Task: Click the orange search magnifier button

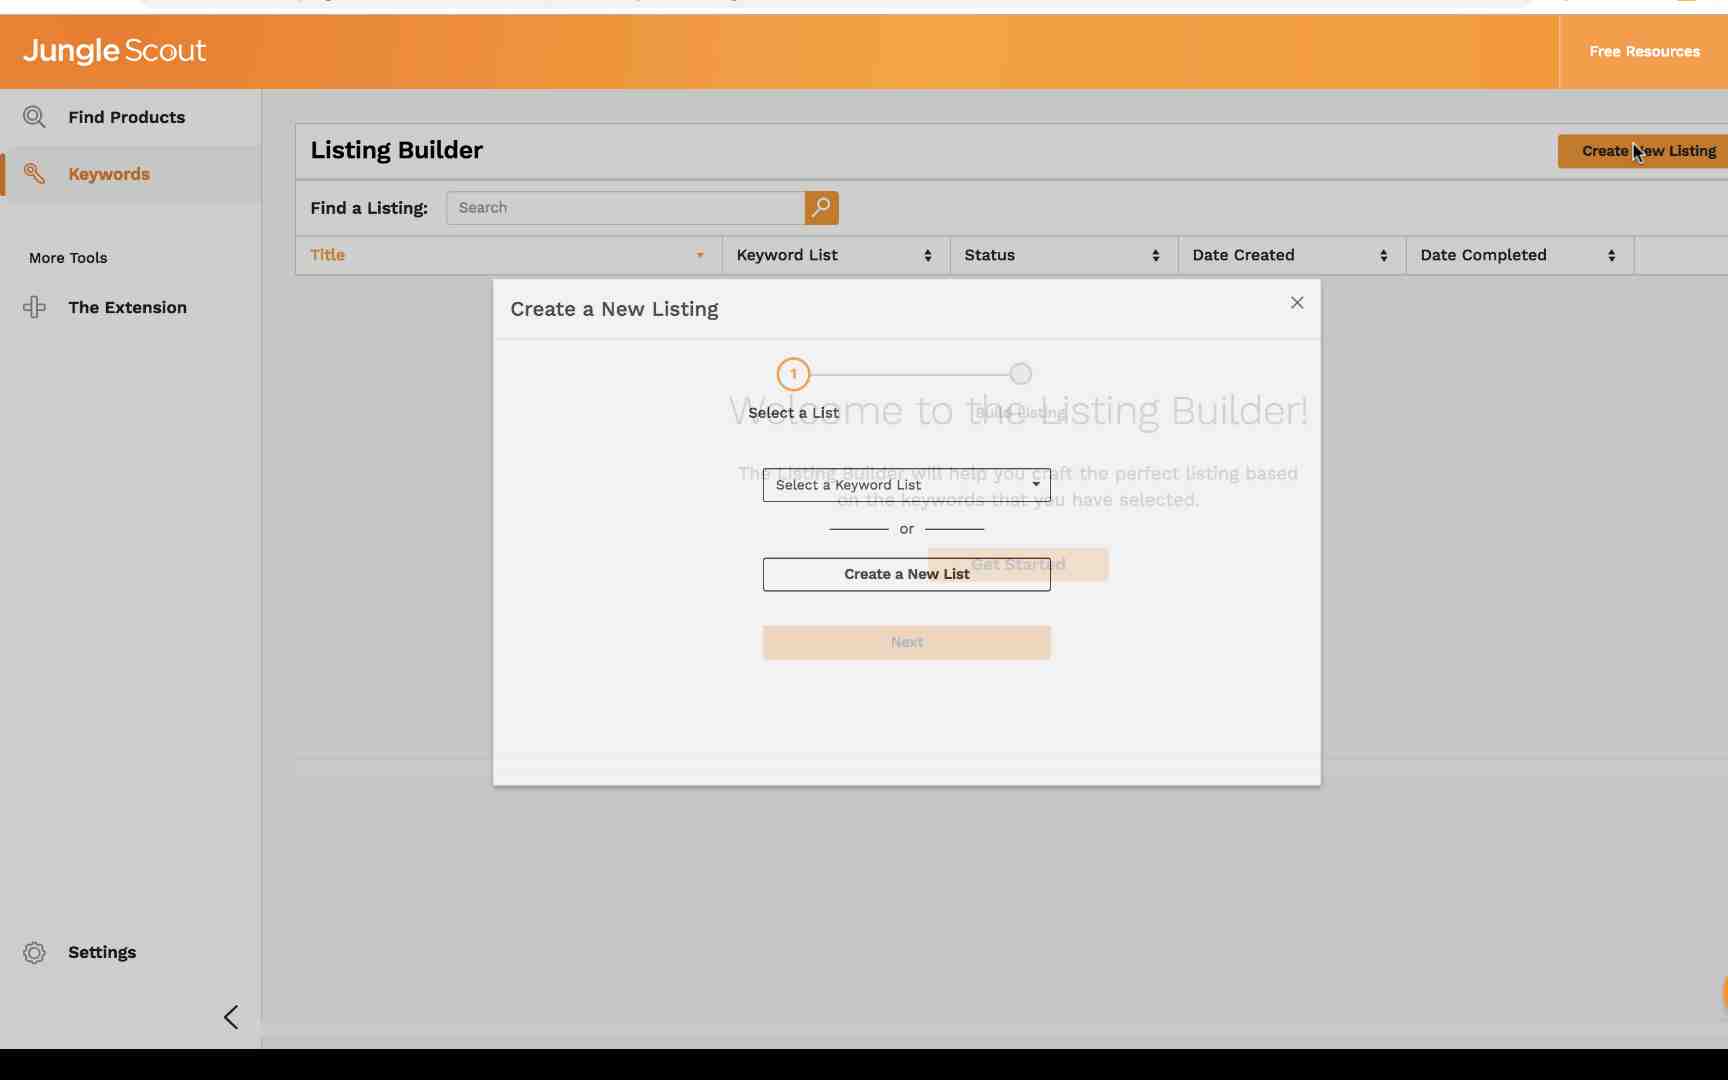Action: pos(821,208)
